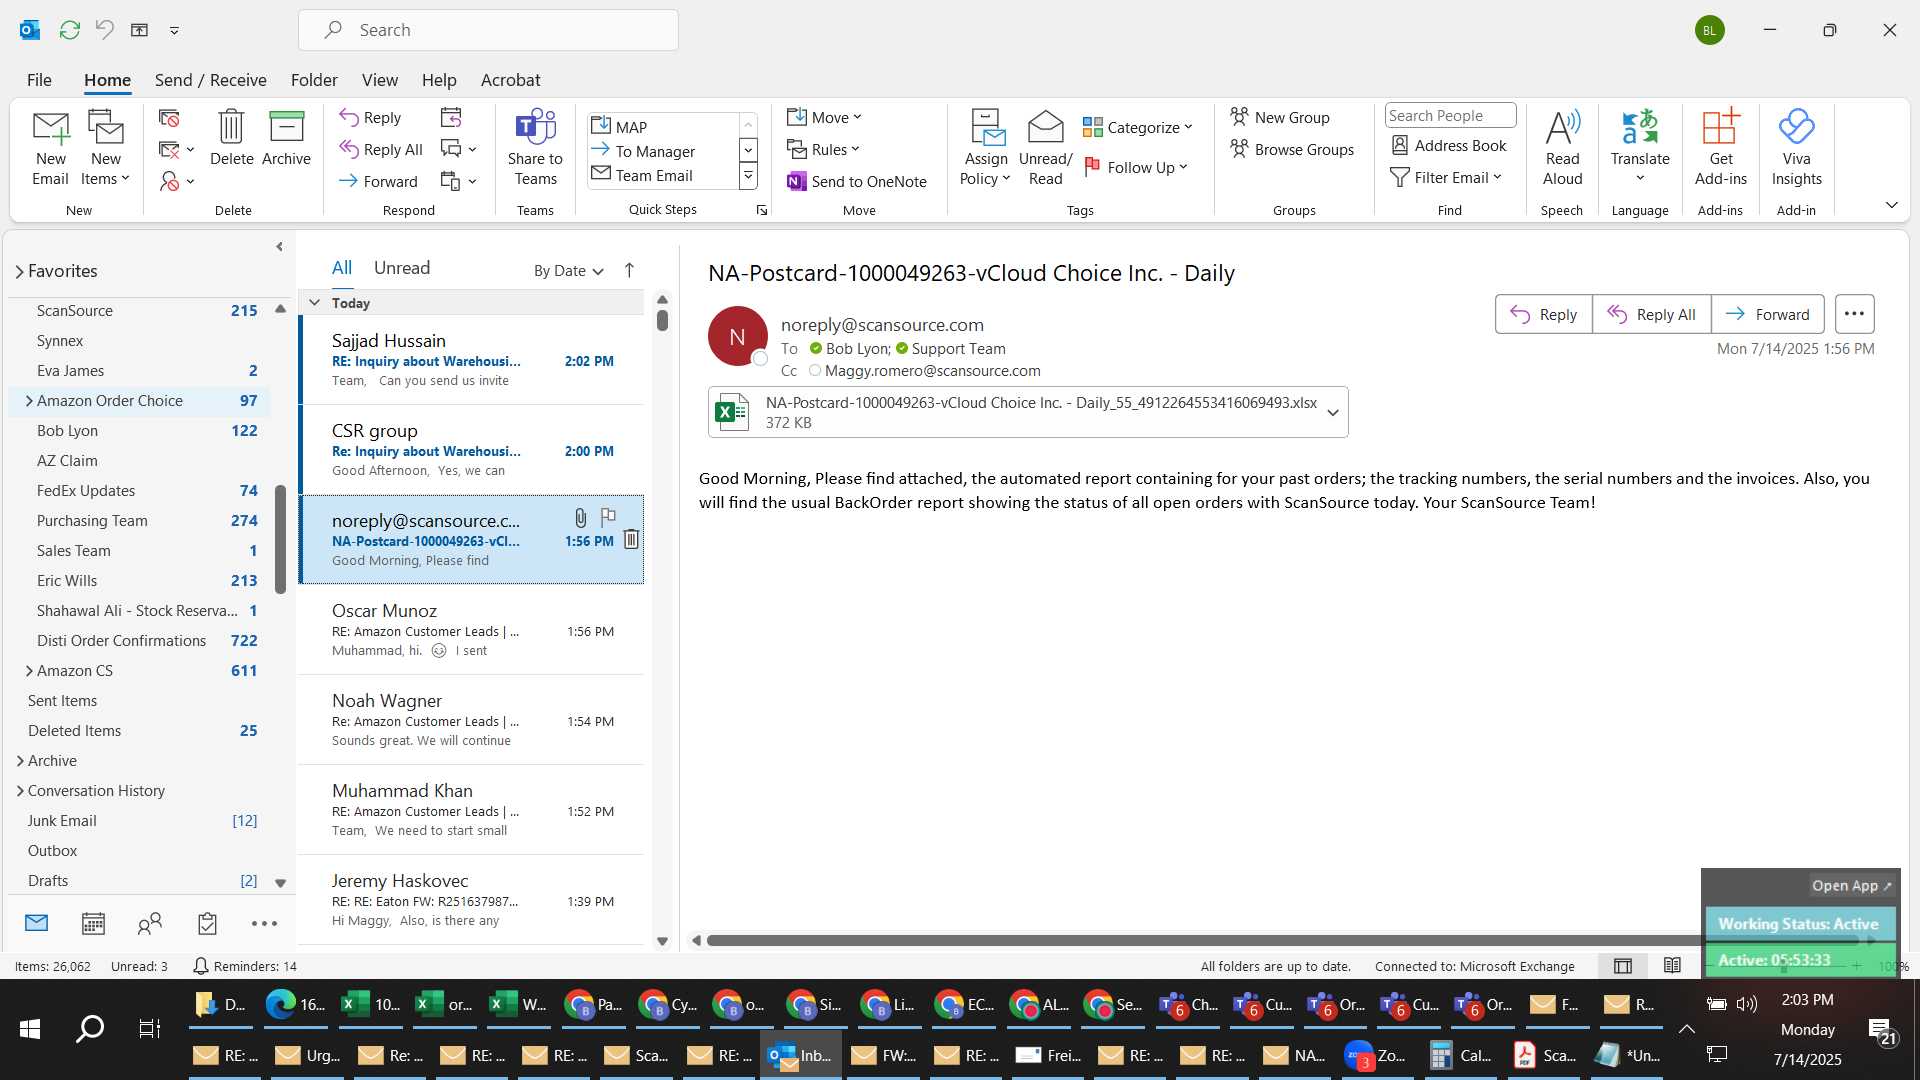
Task: Open the Sajjad Hussain email
Action: pyautogui.click(x=471, y=360)
